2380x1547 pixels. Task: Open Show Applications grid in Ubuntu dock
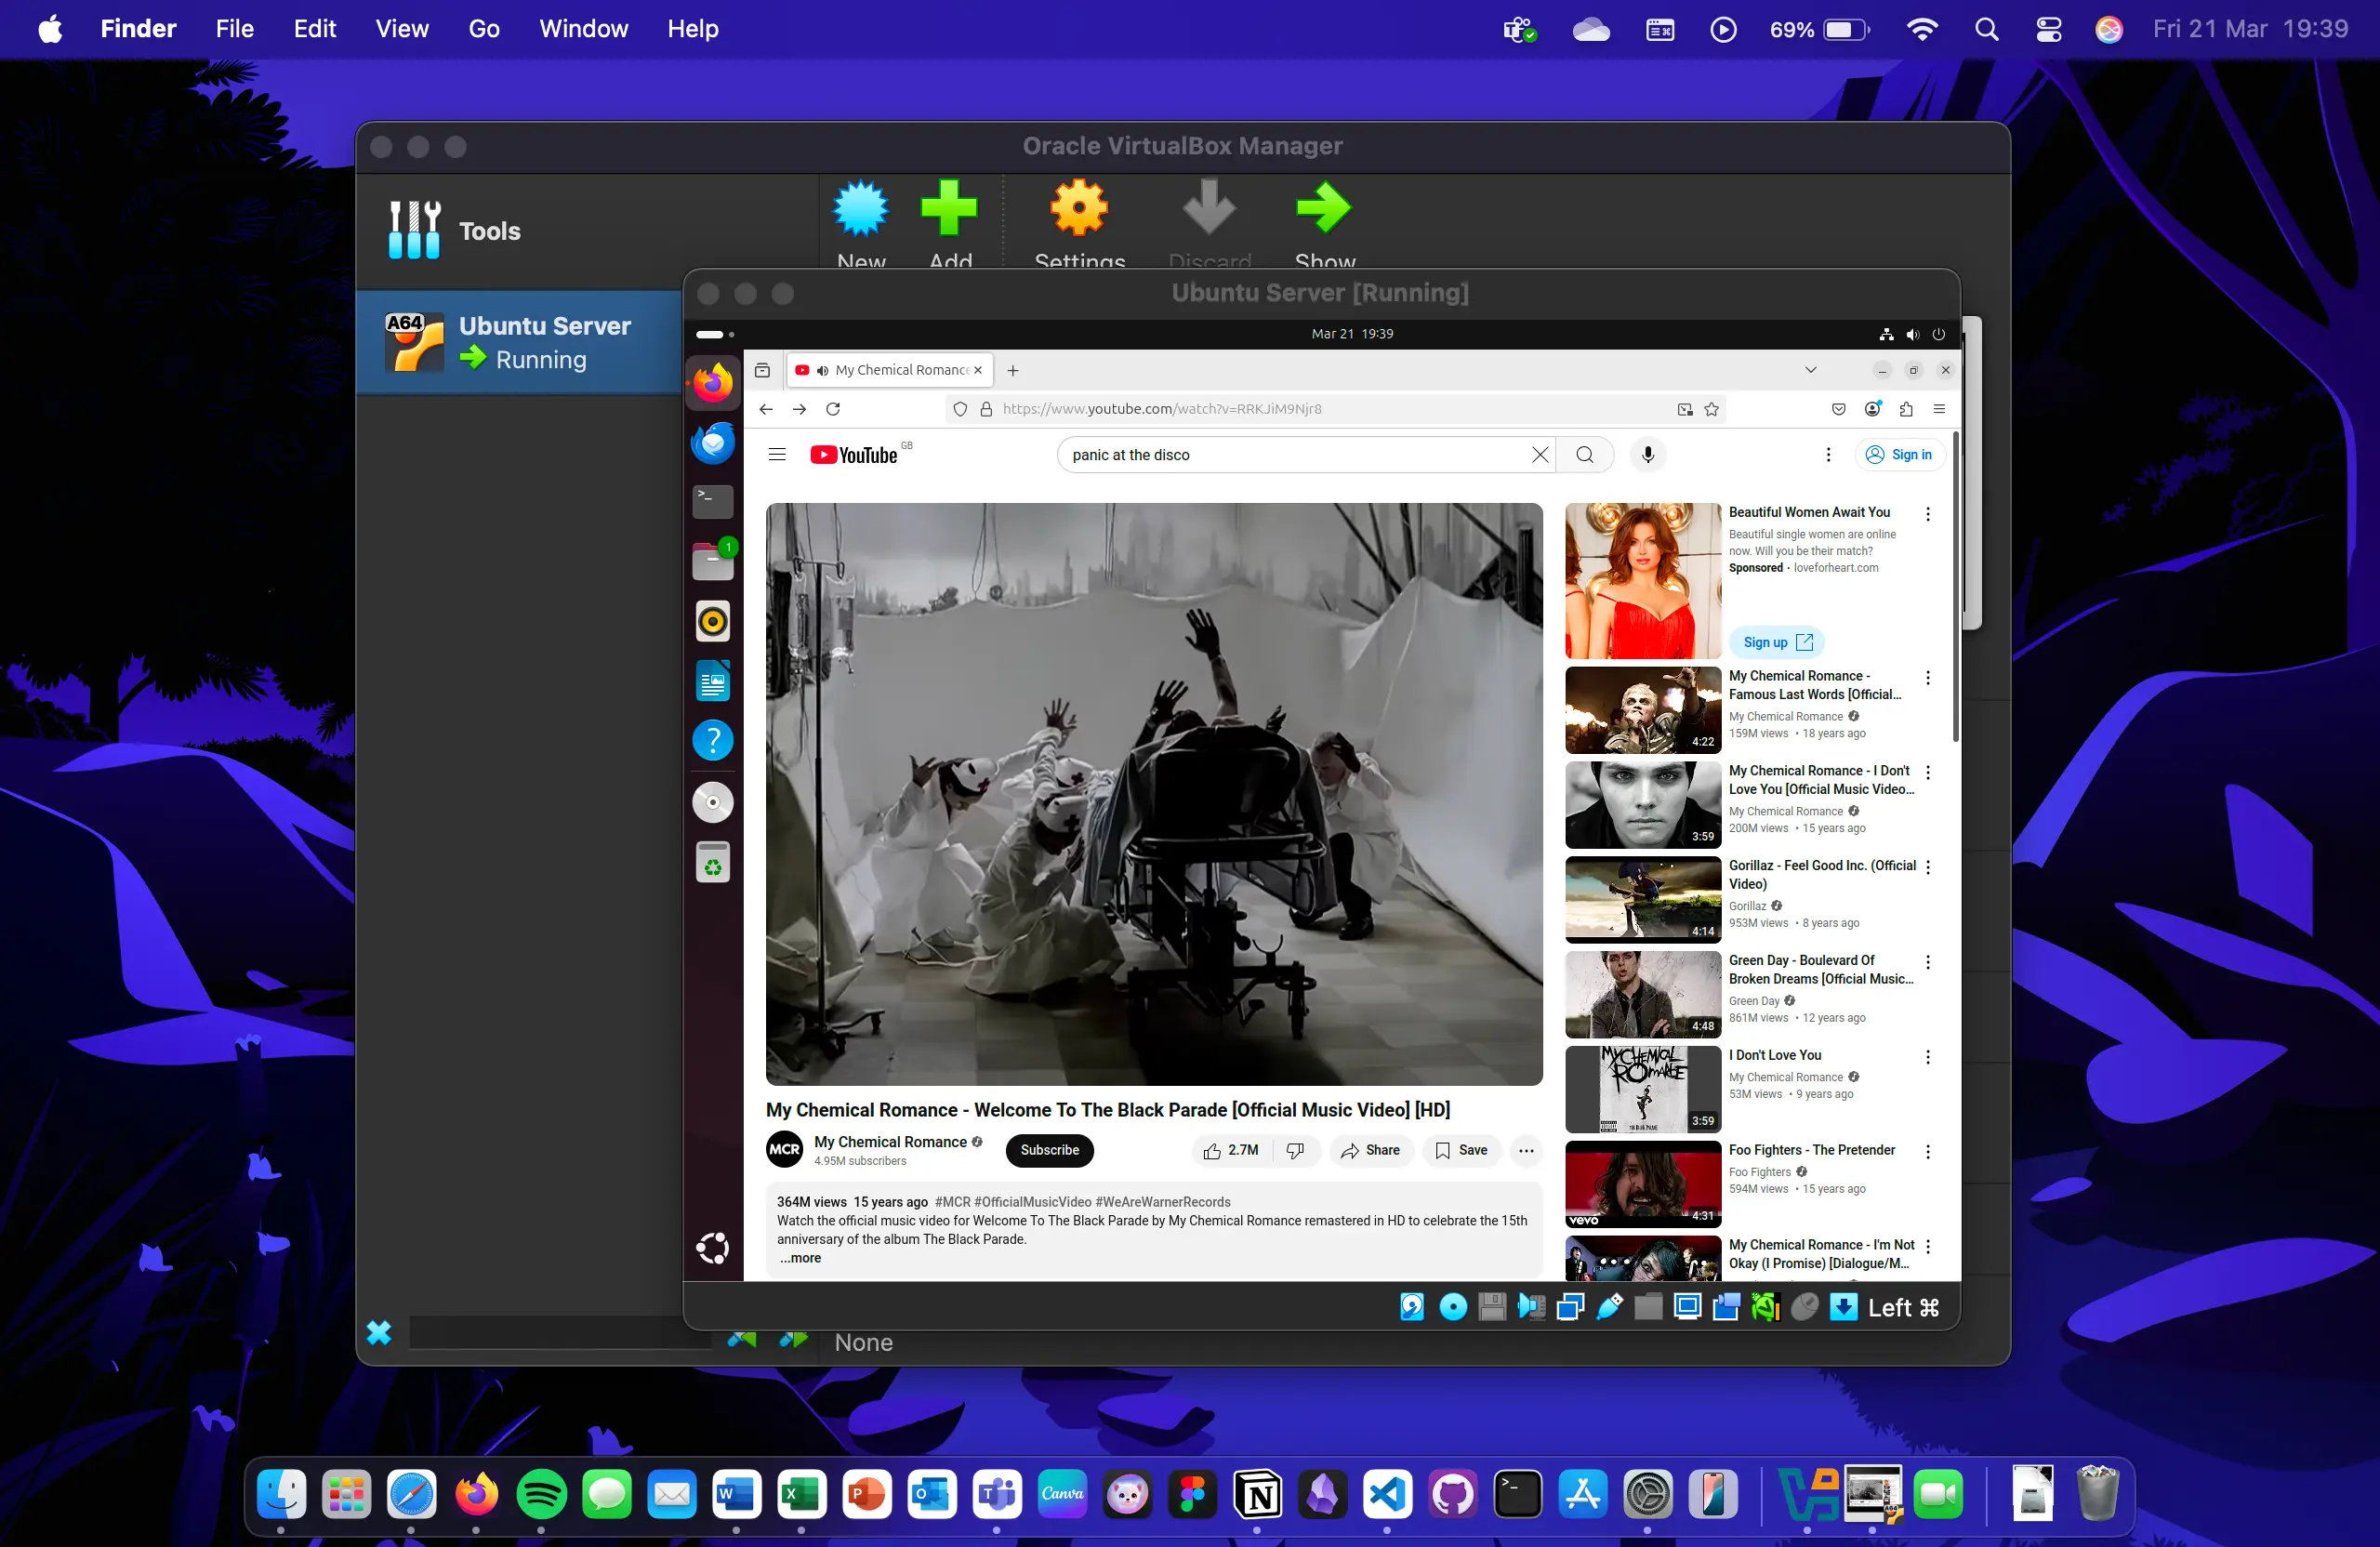pyautogui.click(x=712, y=1248)
